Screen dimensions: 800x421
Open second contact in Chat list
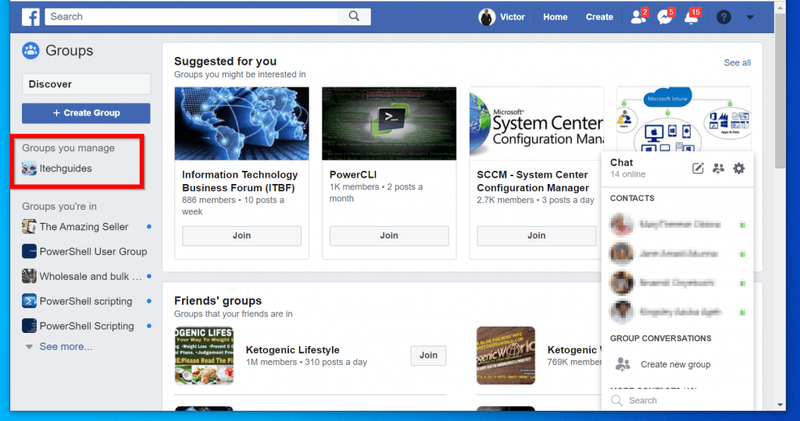point(677,254)
